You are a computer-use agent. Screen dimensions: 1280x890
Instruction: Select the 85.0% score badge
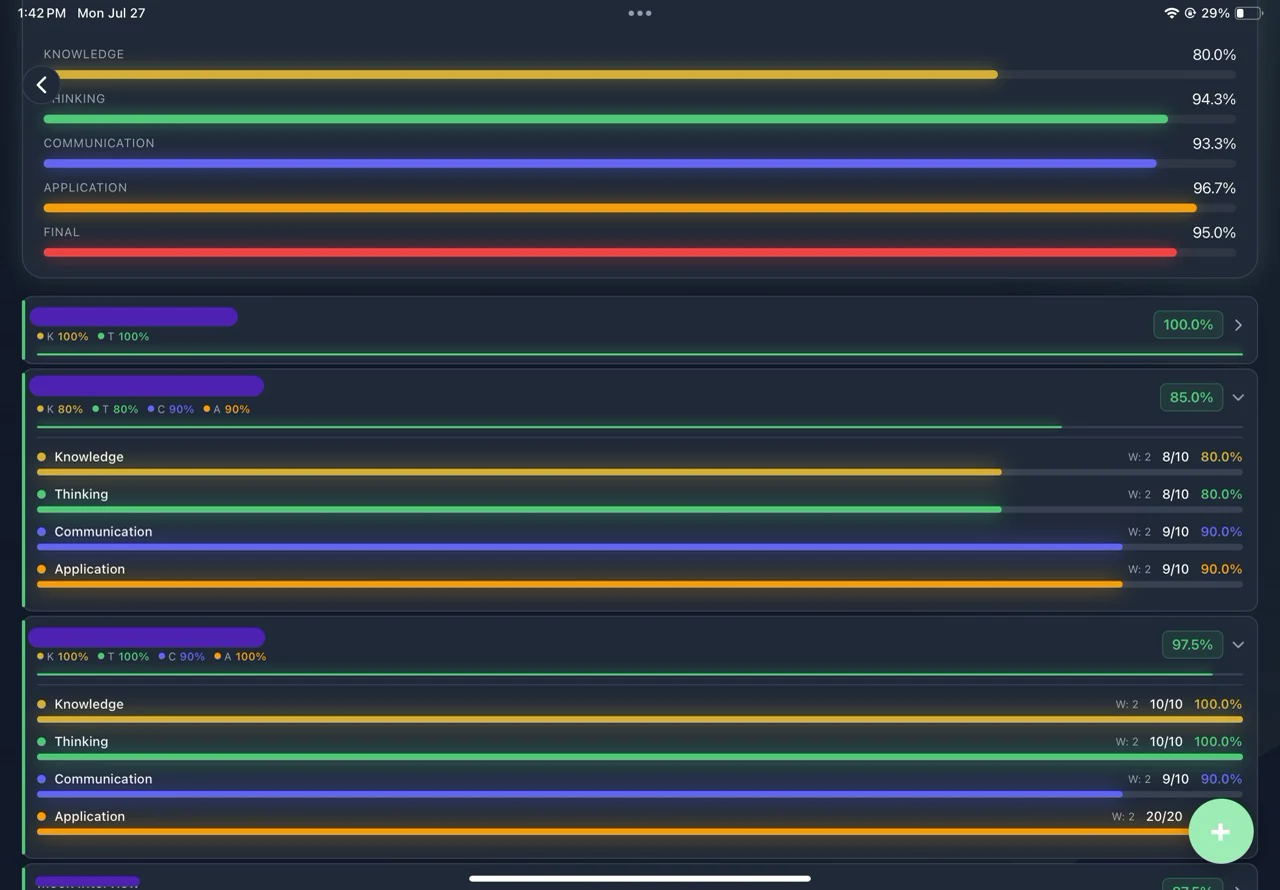point(1191,397)
